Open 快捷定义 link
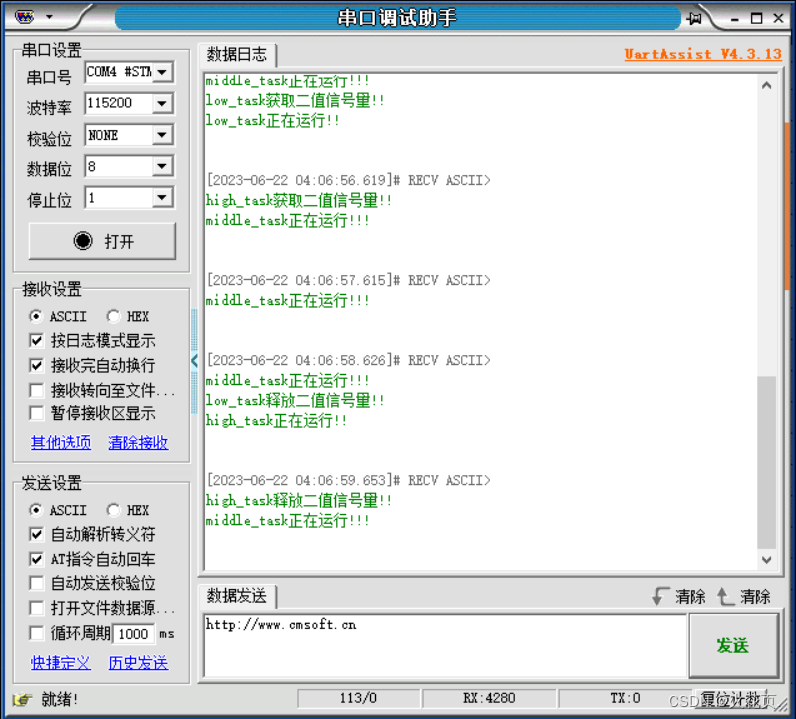This screenshot has width=796, height=719. coord(61,663)
